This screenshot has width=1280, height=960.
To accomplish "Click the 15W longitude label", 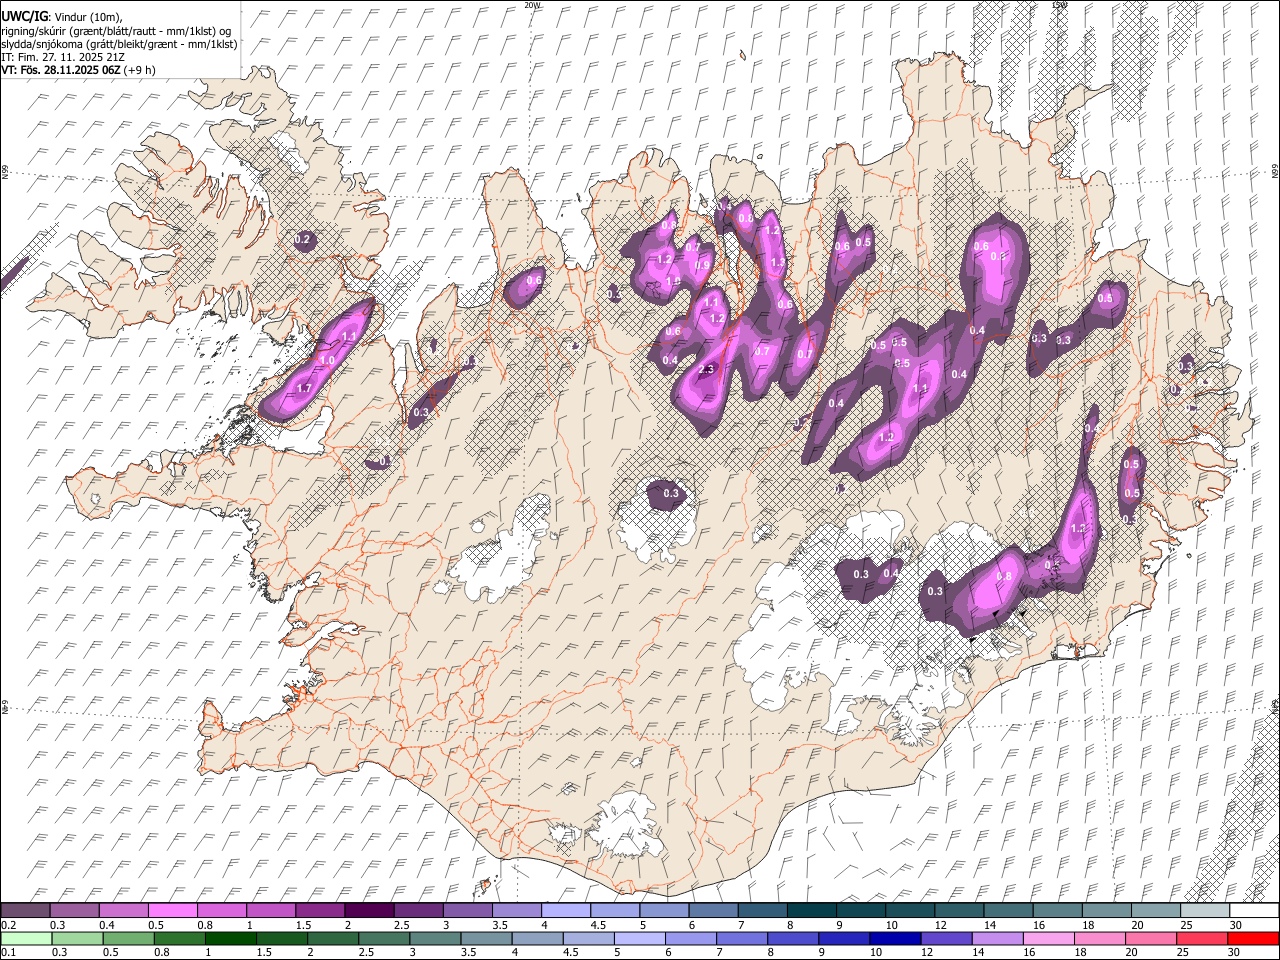I will point(1060,5).
